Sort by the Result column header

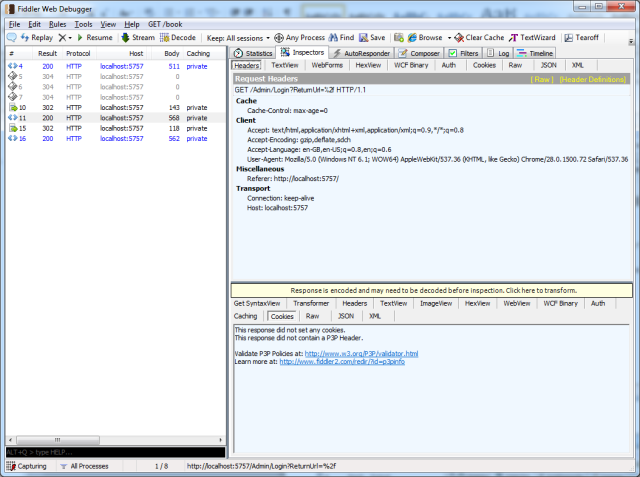pyautogui.click(x=47, y=53)
